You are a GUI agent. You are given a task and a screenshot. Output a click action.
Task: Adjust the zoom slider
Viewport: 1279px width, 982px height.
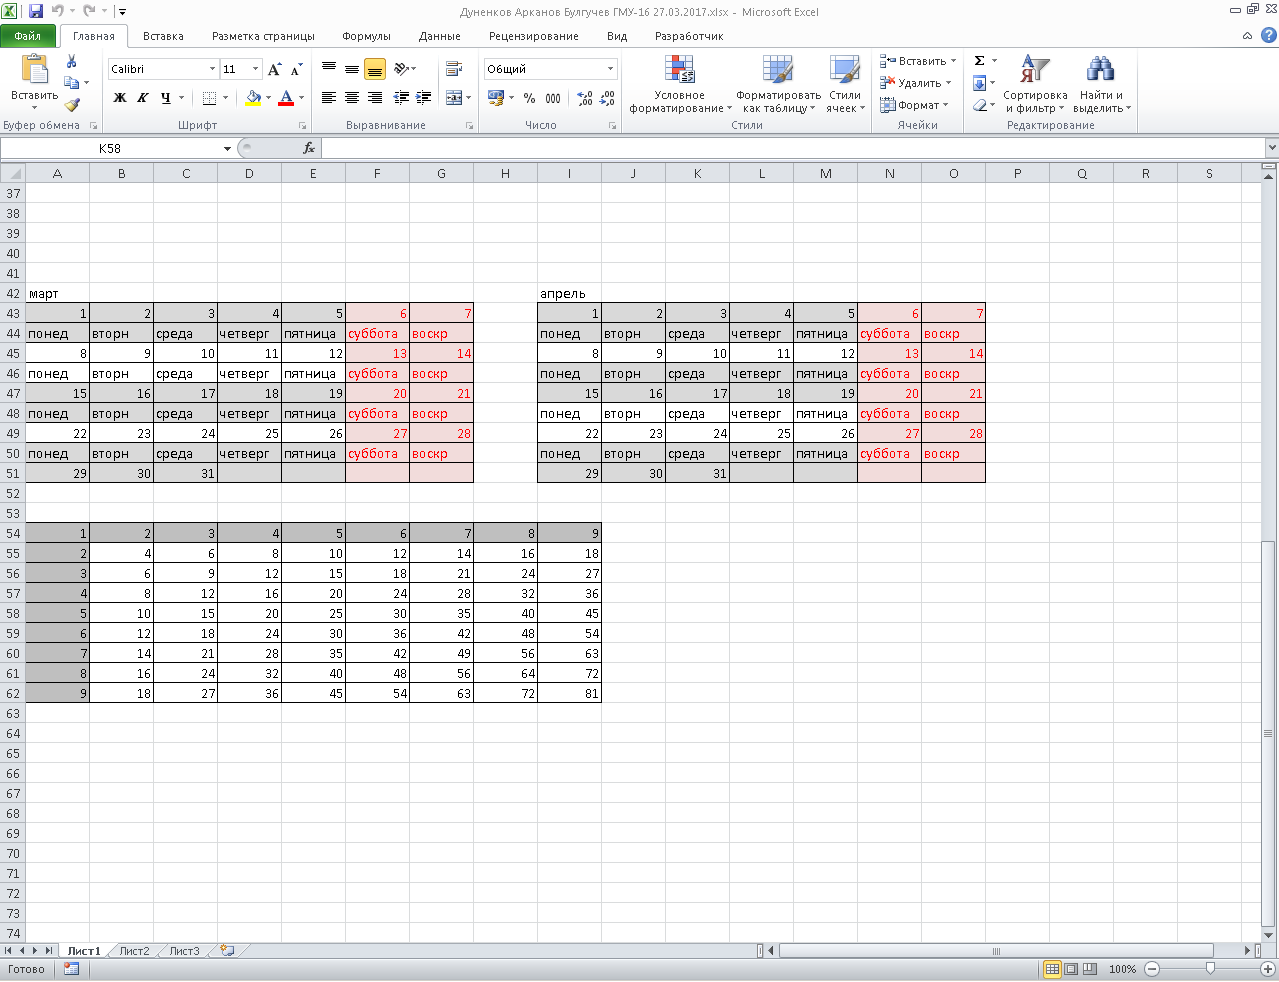click(x=1210, y=969)
